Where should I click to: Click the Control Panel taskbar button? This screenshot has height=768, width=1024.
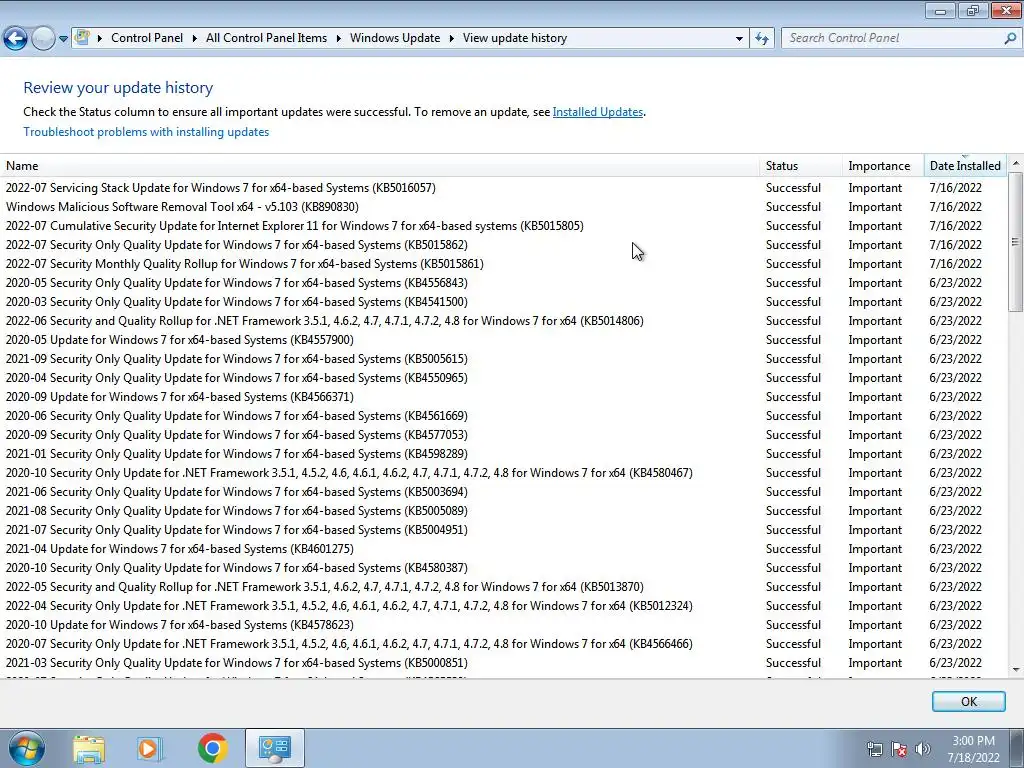click(x=274, y=748)
